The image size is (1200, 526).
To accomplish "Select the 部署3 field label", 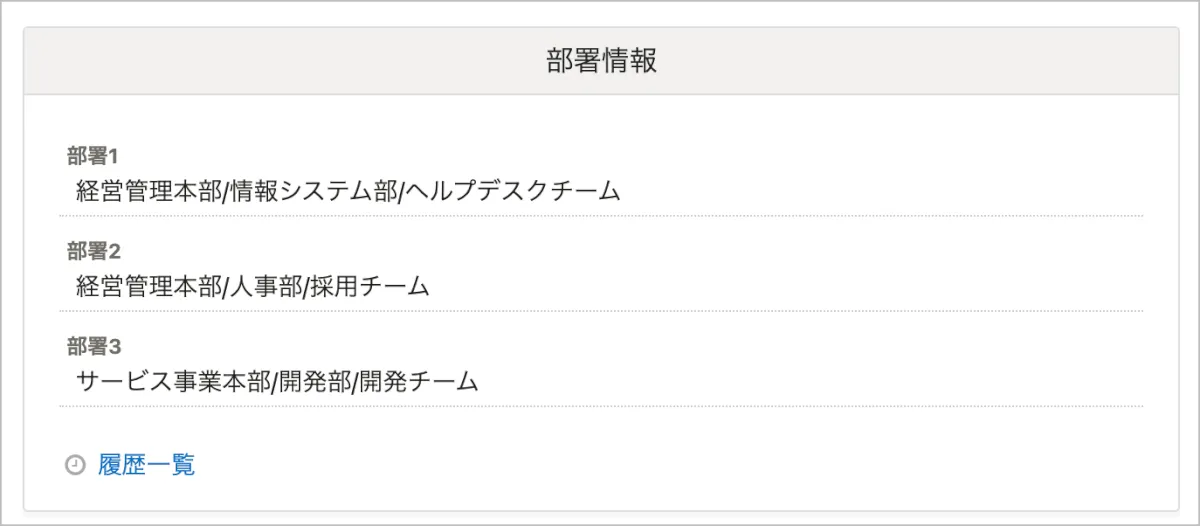I will [93, 346].
